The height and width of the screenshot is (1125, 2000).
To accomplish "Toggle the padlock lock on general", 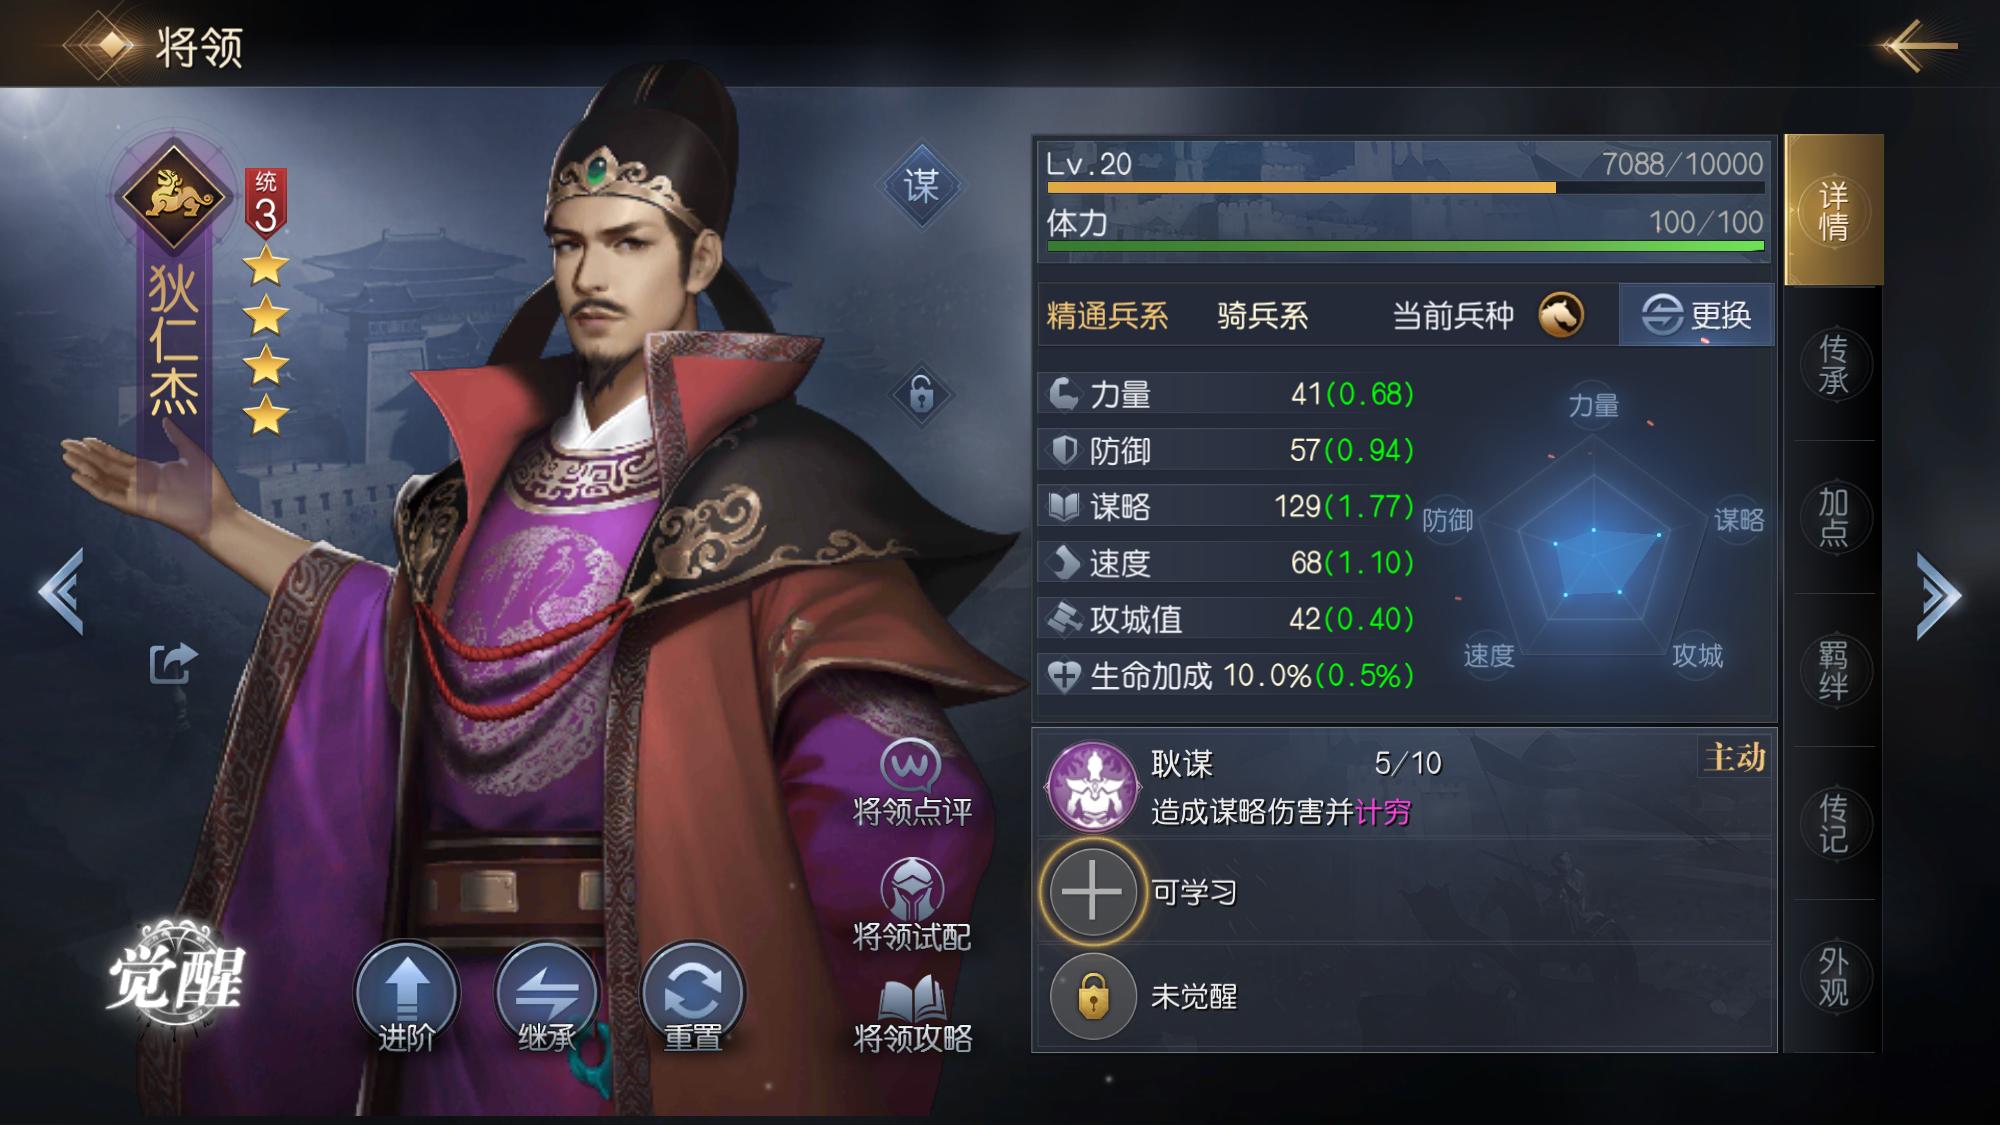I will [921, 393].
